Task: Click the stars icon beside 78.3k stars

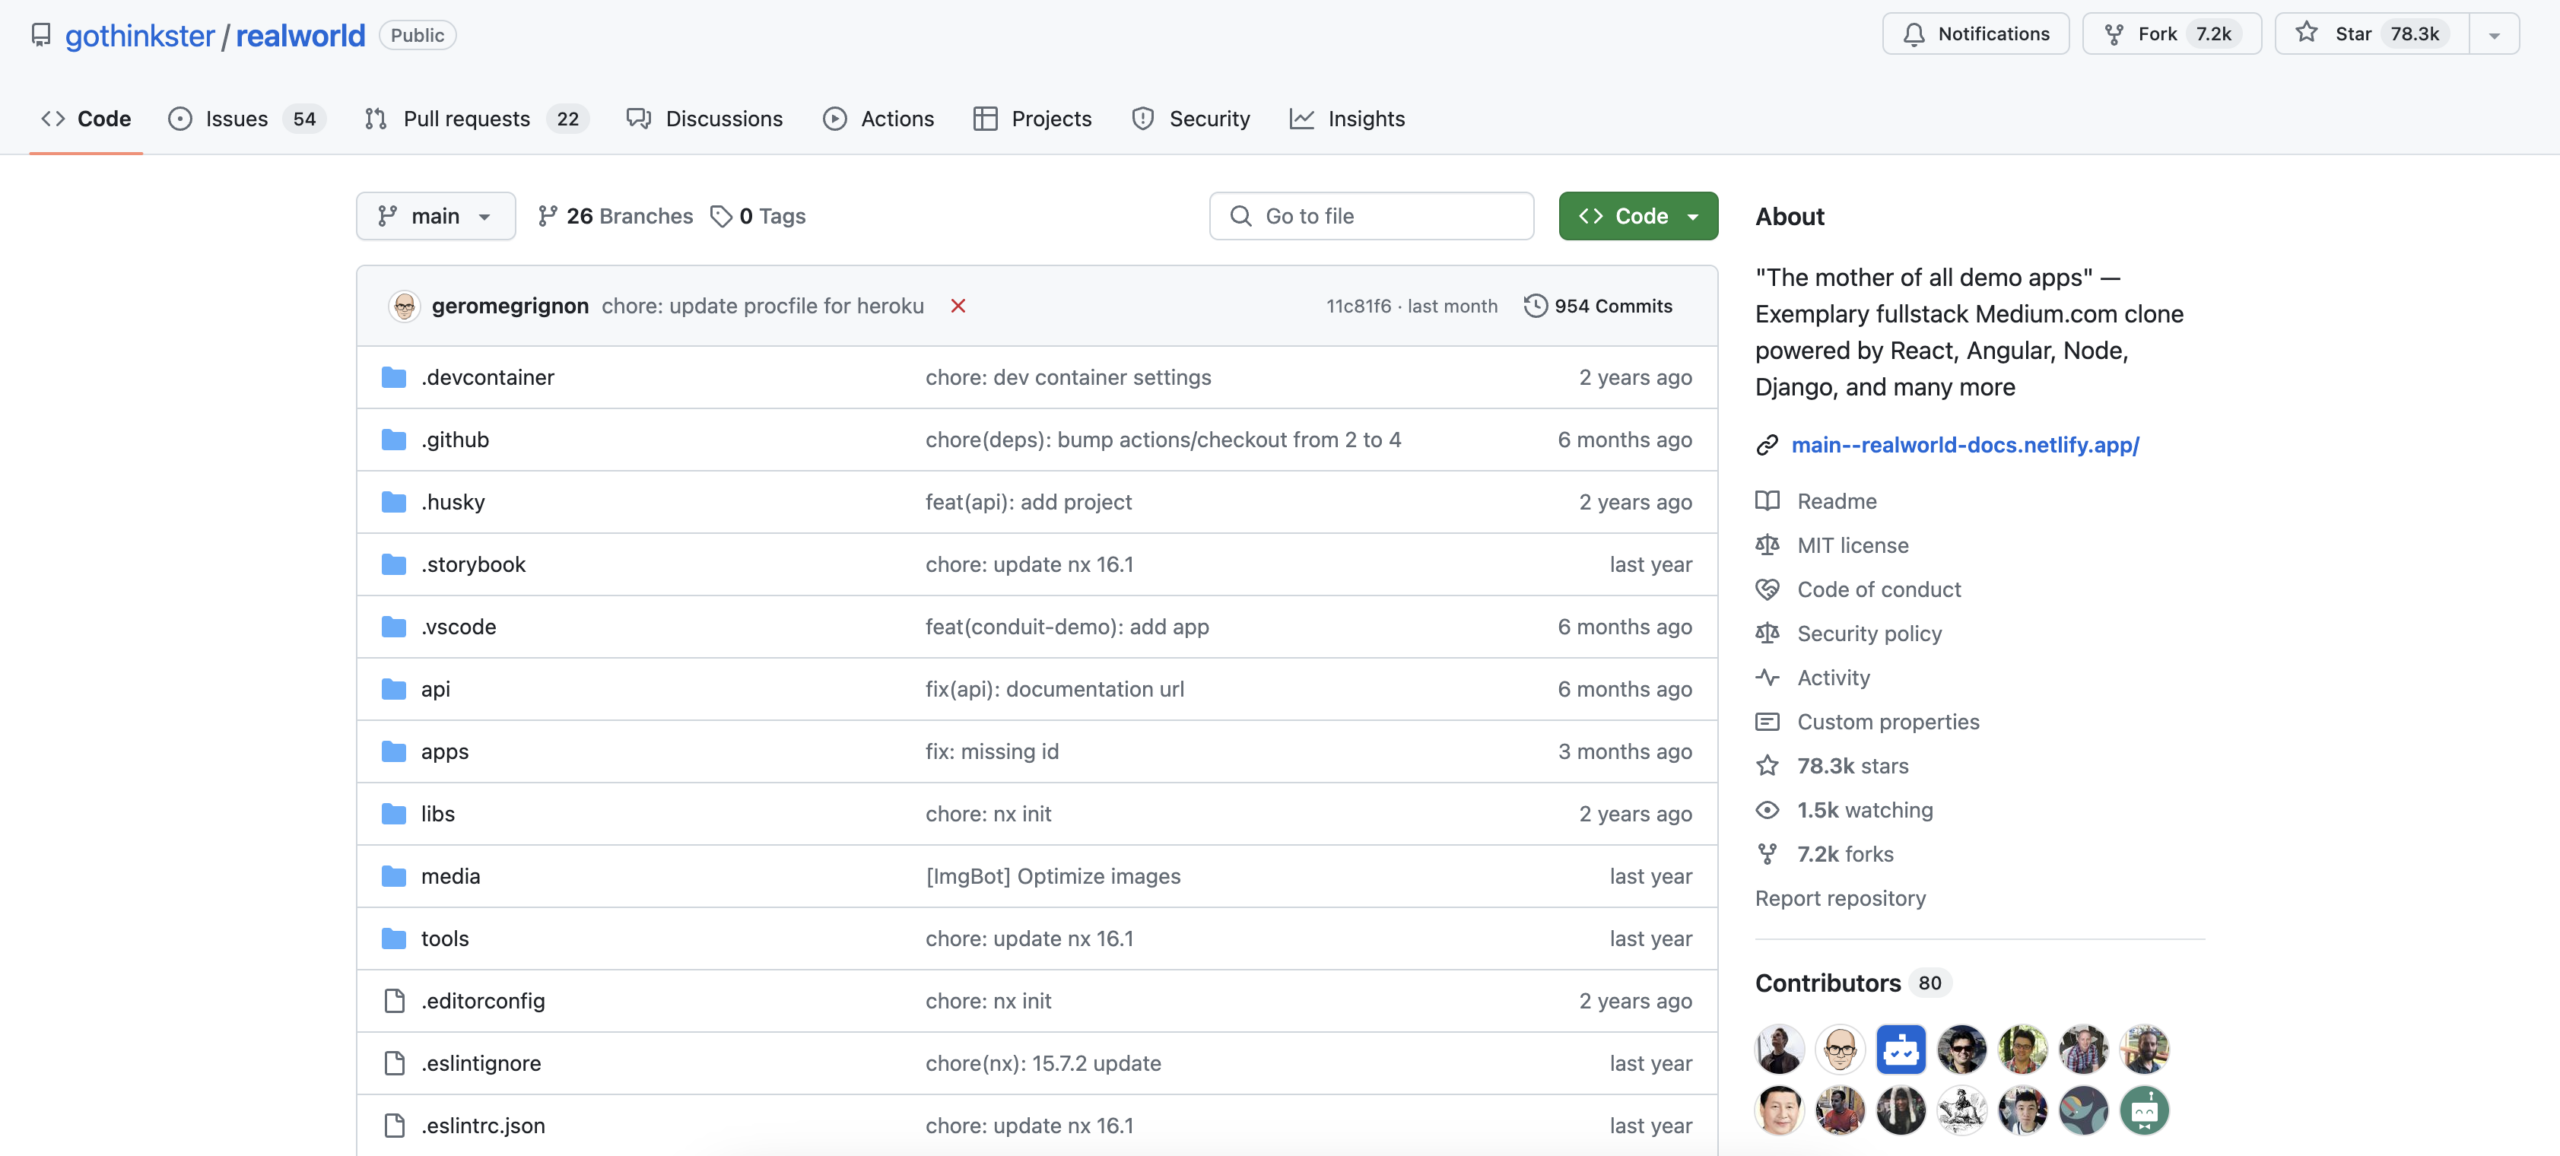Action: tap(1767, 766)
